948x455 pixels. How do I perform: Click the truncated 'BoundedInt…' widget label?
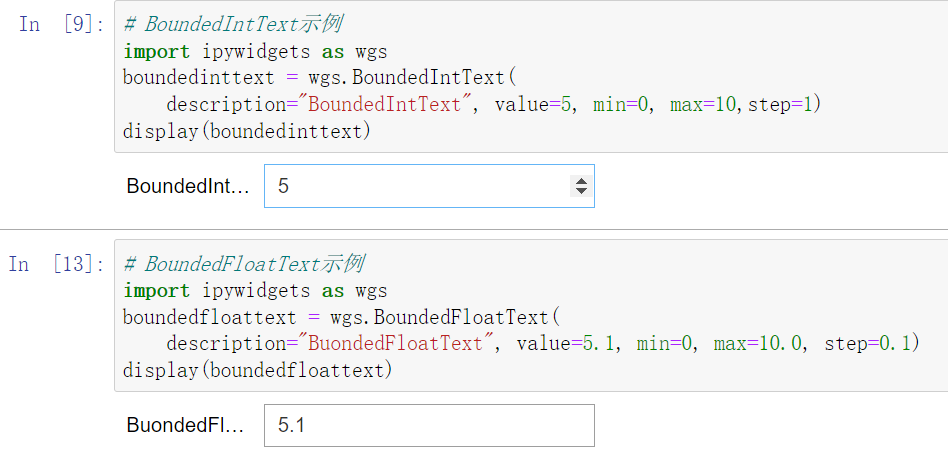click(187, 186)
